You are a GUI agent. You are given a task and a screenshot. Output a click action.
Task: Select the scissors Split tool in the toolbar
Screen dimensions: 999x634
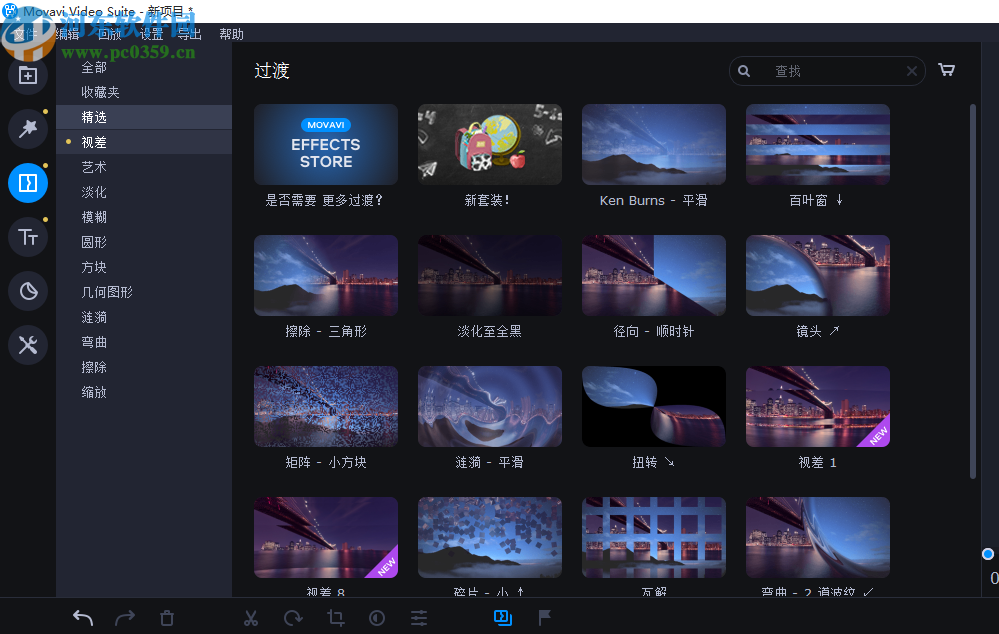(251, 617)
